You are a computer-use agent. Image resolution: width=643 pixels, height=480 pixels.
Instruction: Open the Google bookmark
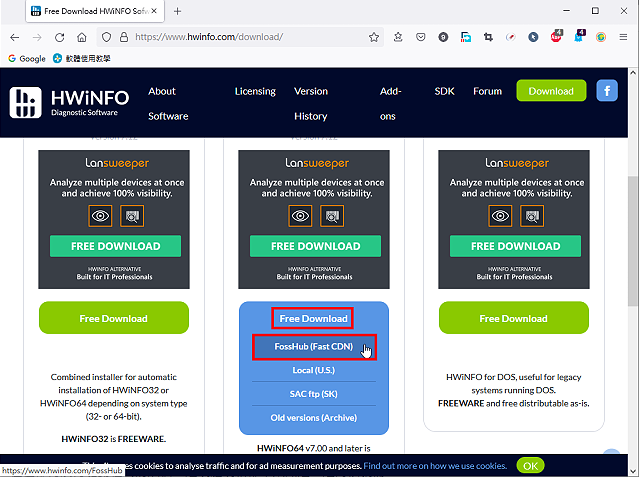[x=27, y=59]
